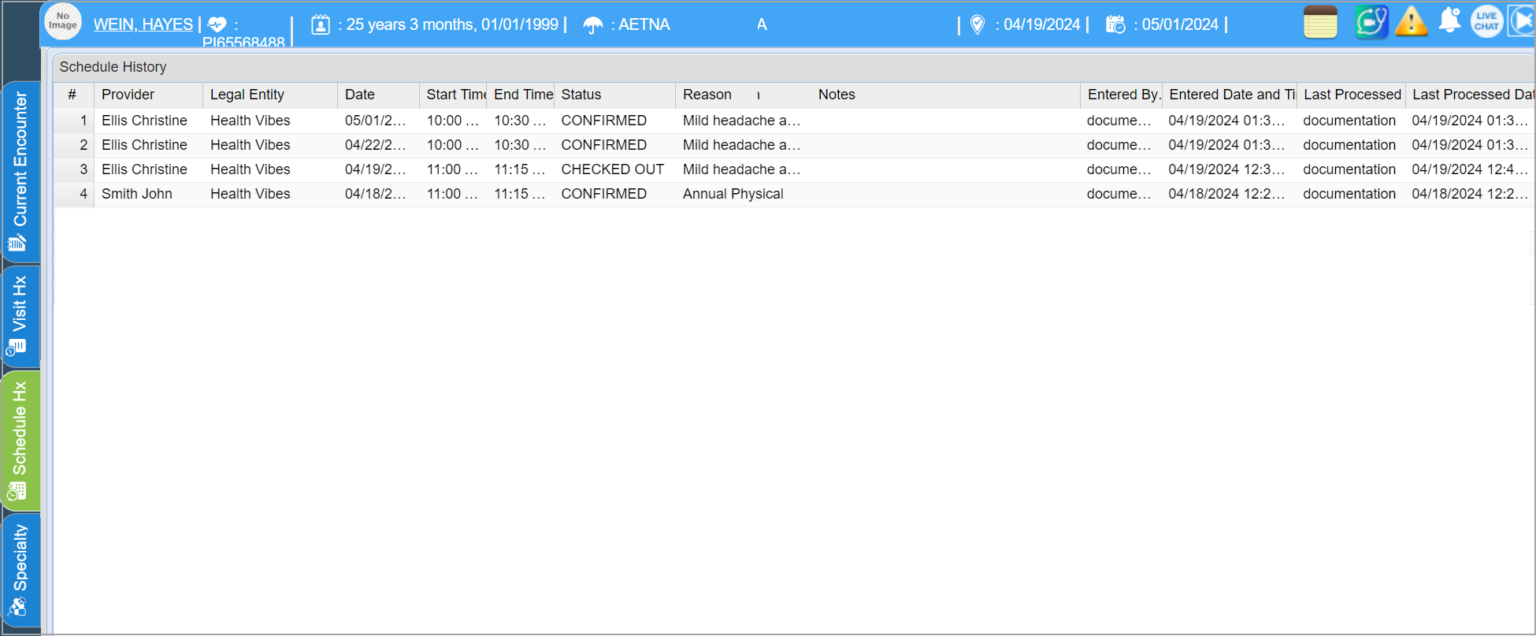Click the appointment calendar icon near 05/01/2024
The height and width of the screenshot is (636, 1536).
pos(1115,24)
